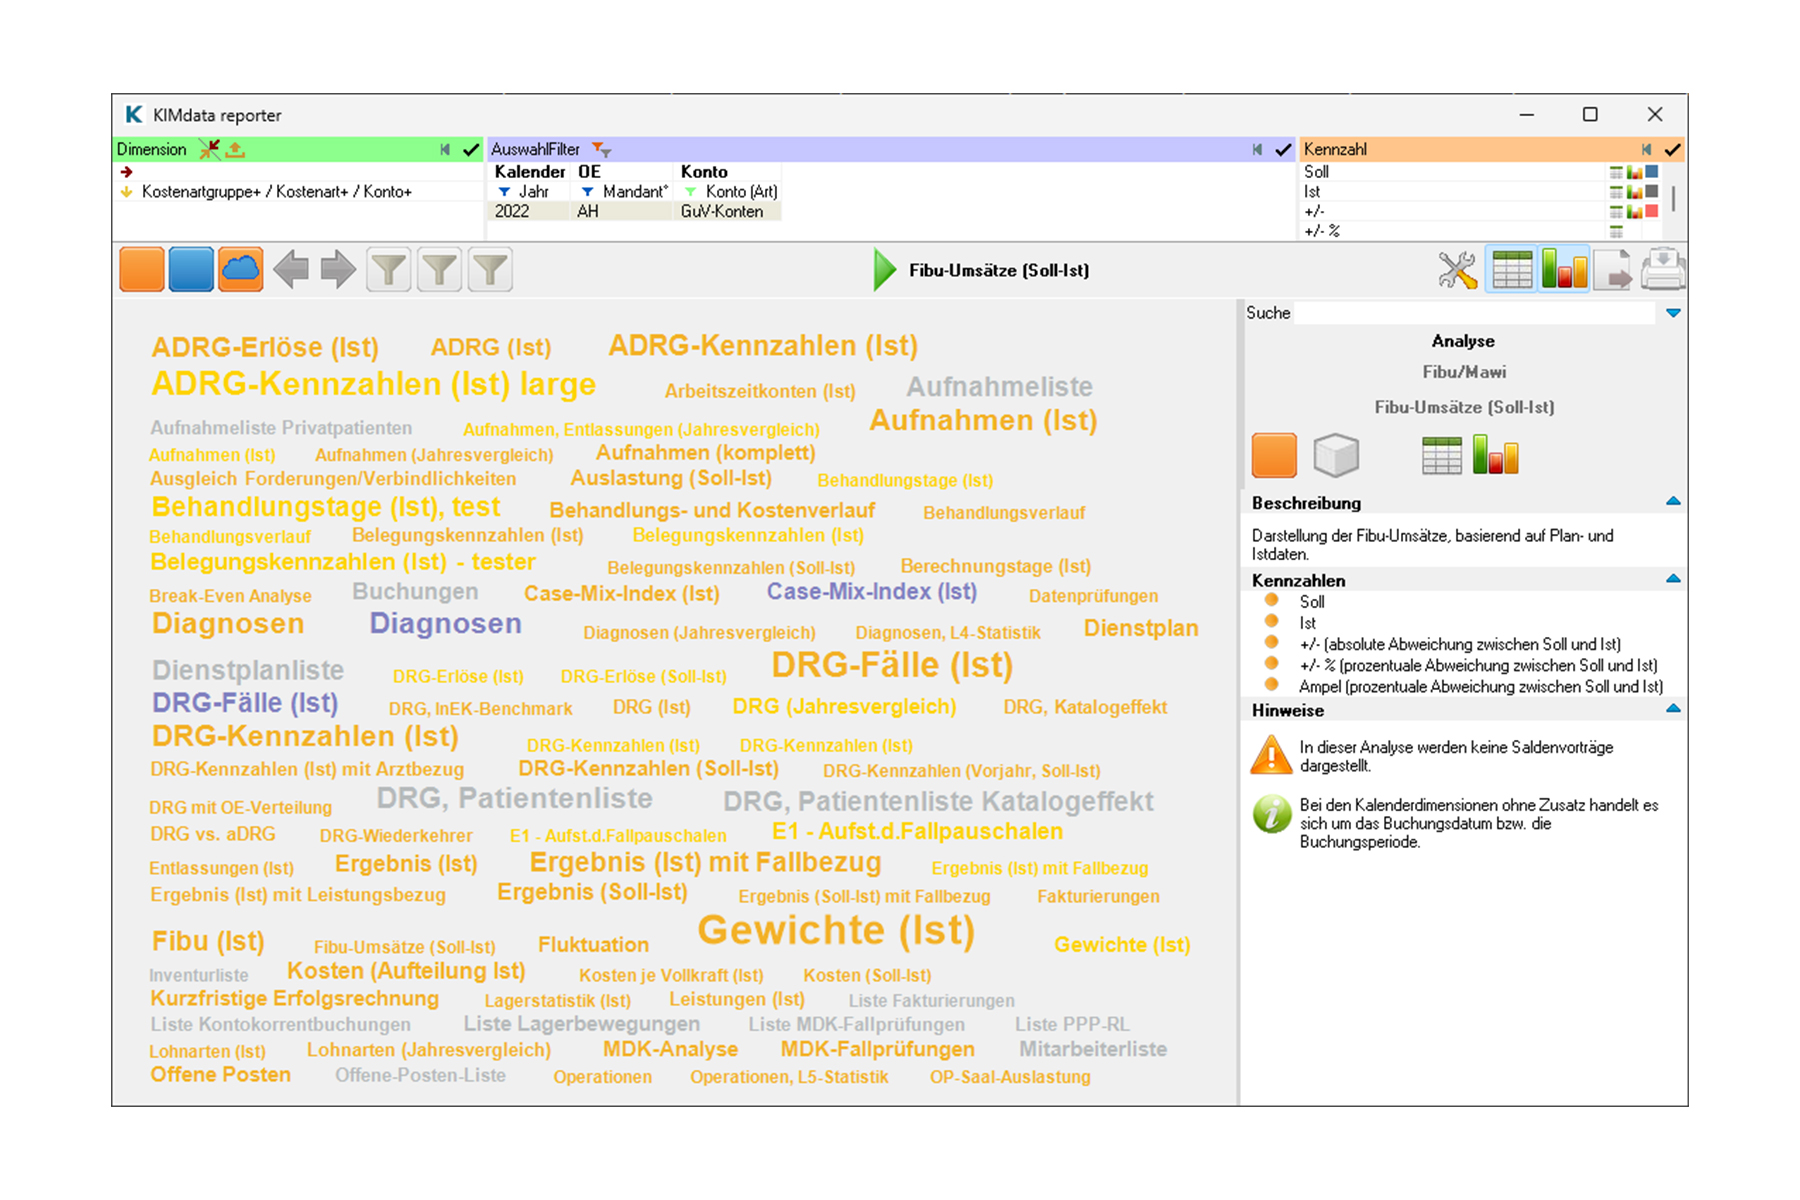Click the blue color swatch for Soll

pyautogui.click(x=1652, y=172)
